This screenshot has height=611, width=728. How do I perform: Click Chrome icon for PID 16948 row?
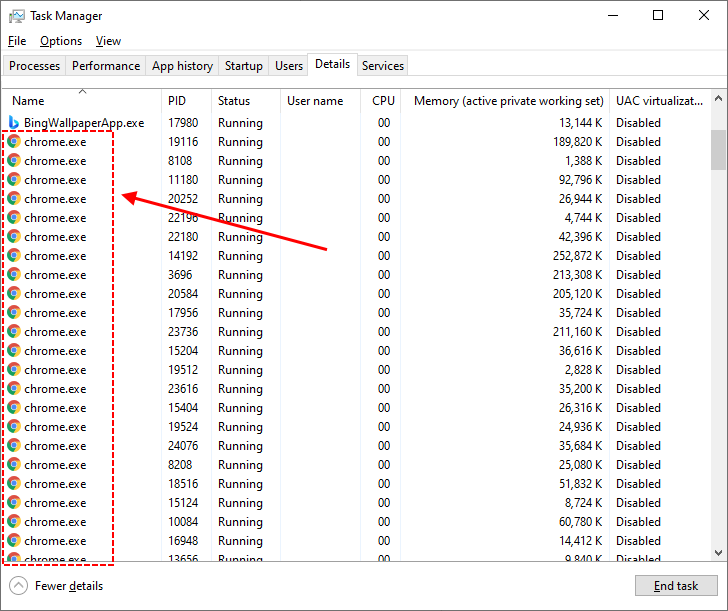pos(14,541)
